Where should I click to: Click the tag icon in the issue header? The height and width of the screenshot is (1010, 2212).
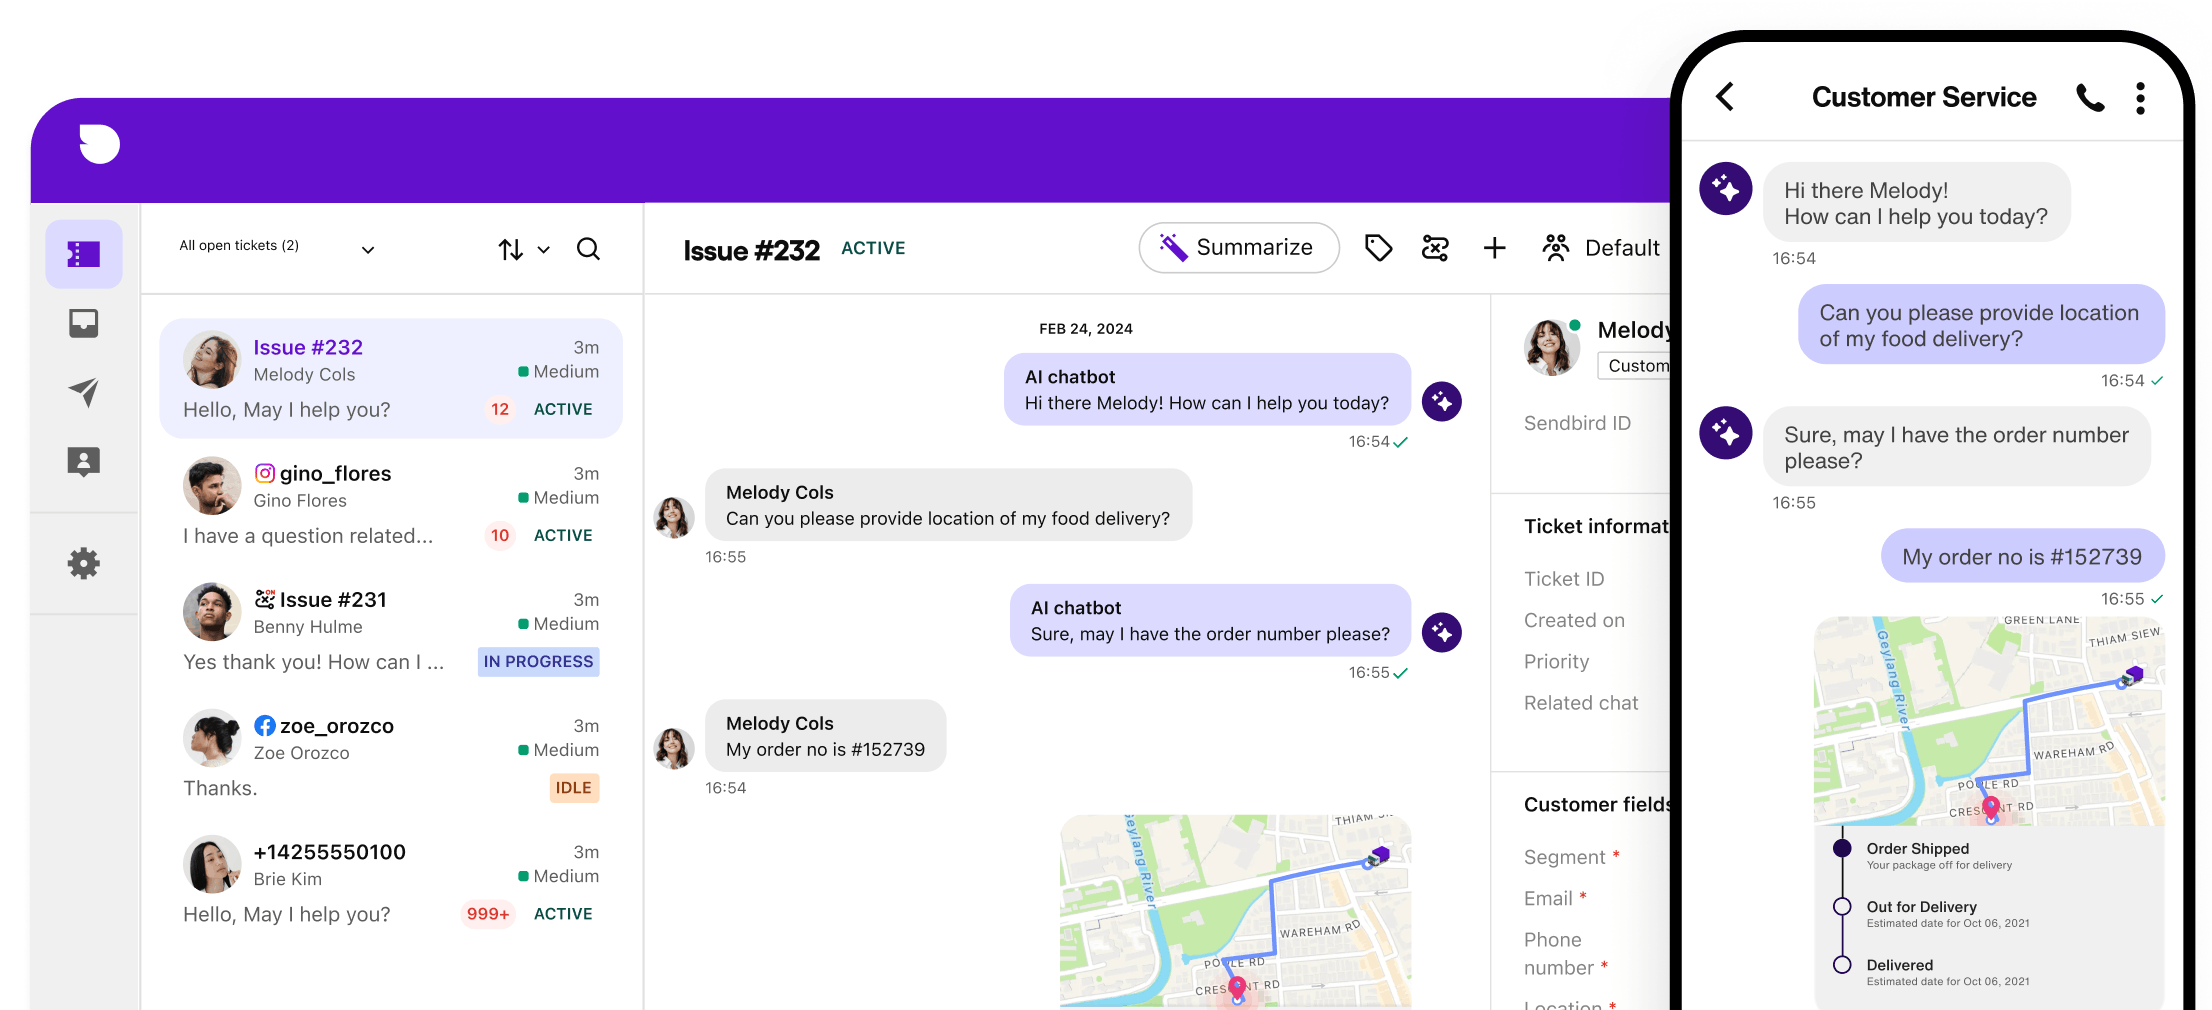tap(1378, 248)
